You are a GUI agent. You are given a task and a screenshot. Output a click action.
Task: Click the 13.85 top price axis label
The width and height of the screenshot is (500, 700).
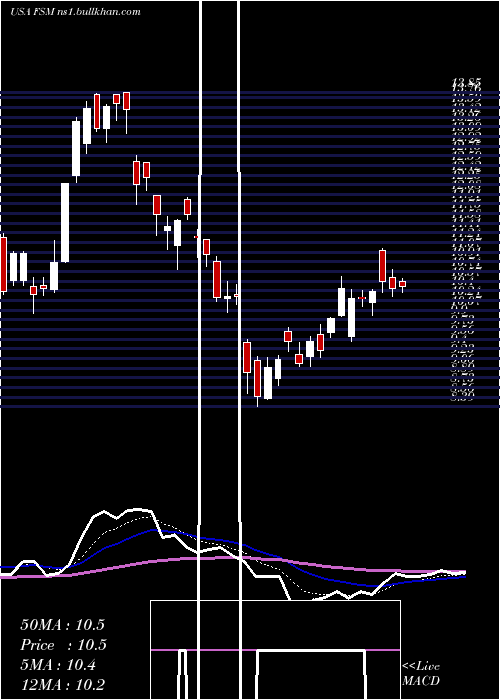pos(467,82)
